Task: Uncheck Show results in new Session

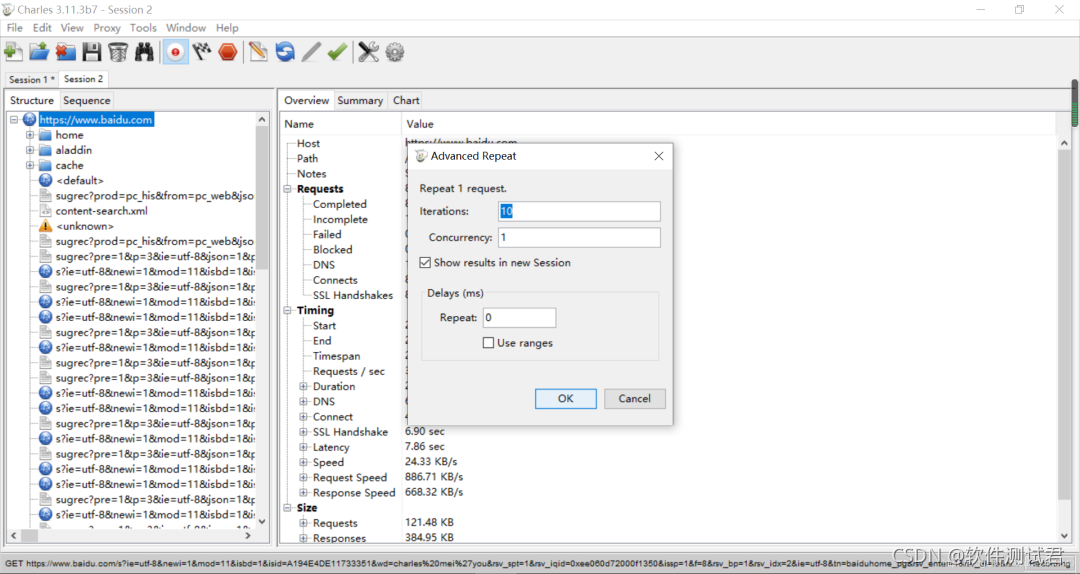Action: (x=425, y=263)
